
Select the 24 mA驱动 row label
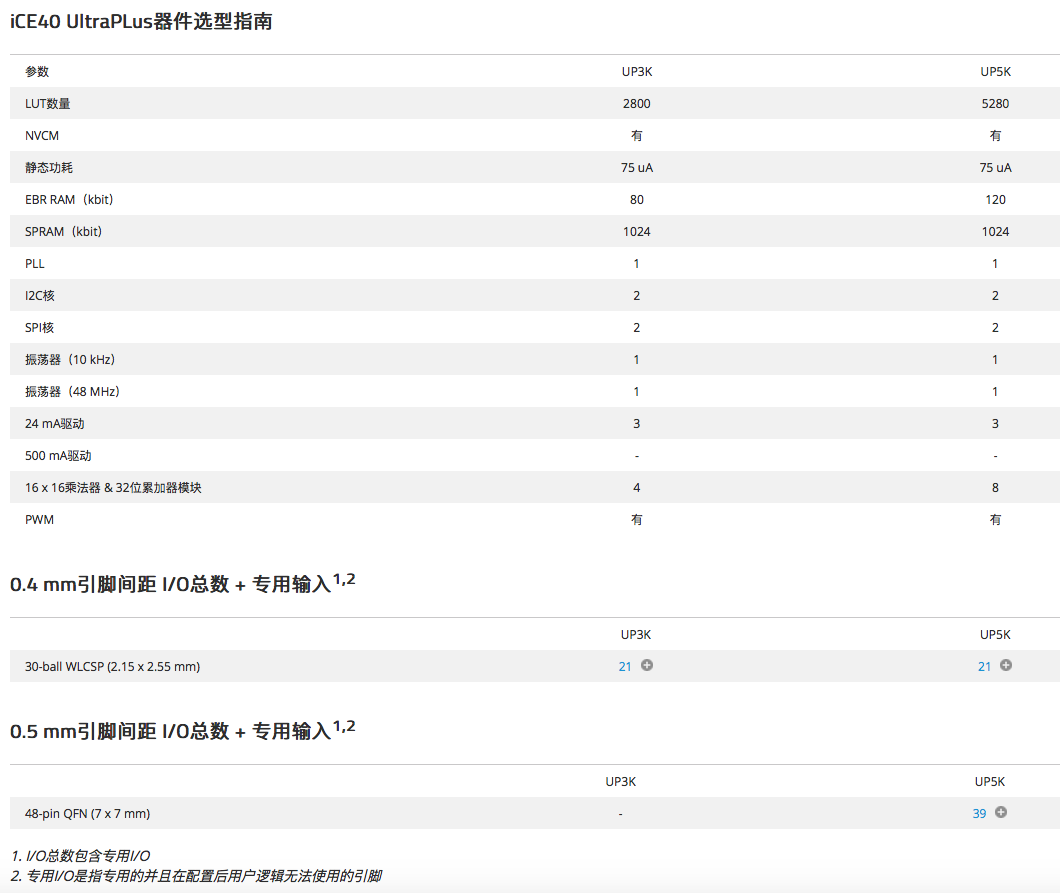(55, 424)
